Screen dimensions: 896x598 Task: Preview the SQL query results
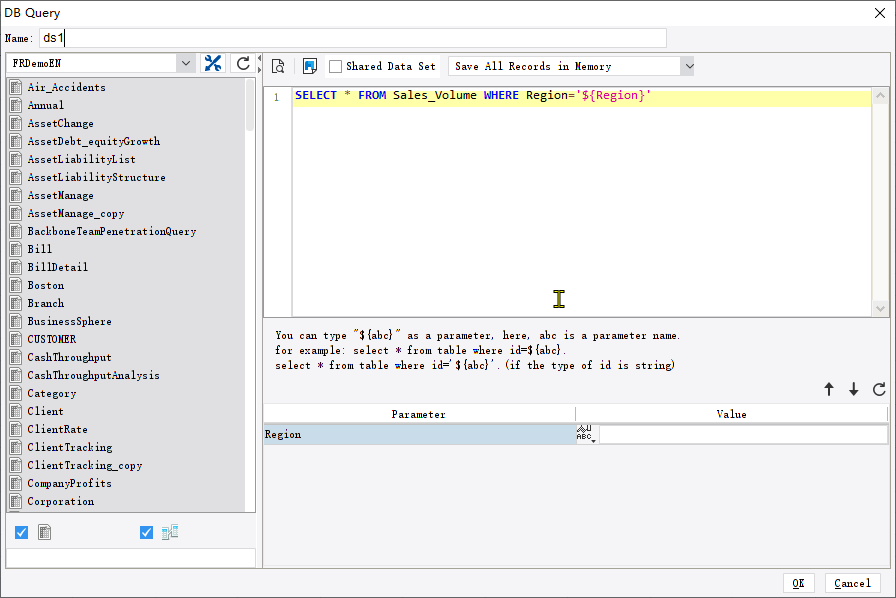coord(278,64)
